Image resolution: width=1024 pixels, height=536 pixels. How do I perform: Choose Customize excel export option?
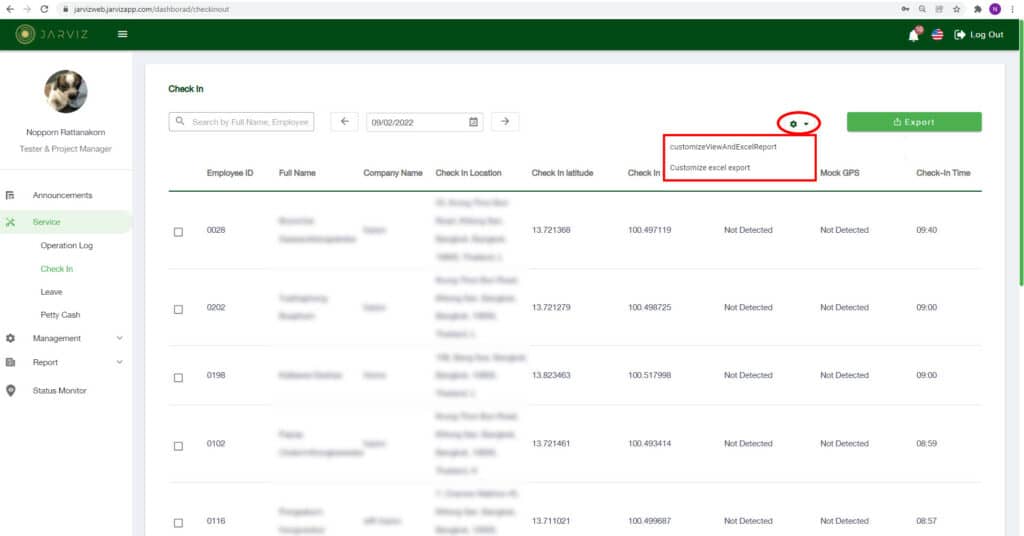pyautogui.click(x=710, y=168)
